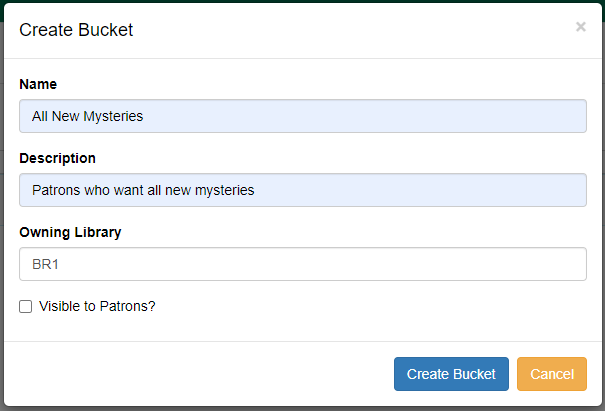
Task: Toggle the Visible to Patrons checkbox
Action: click(x=26, y=307)
